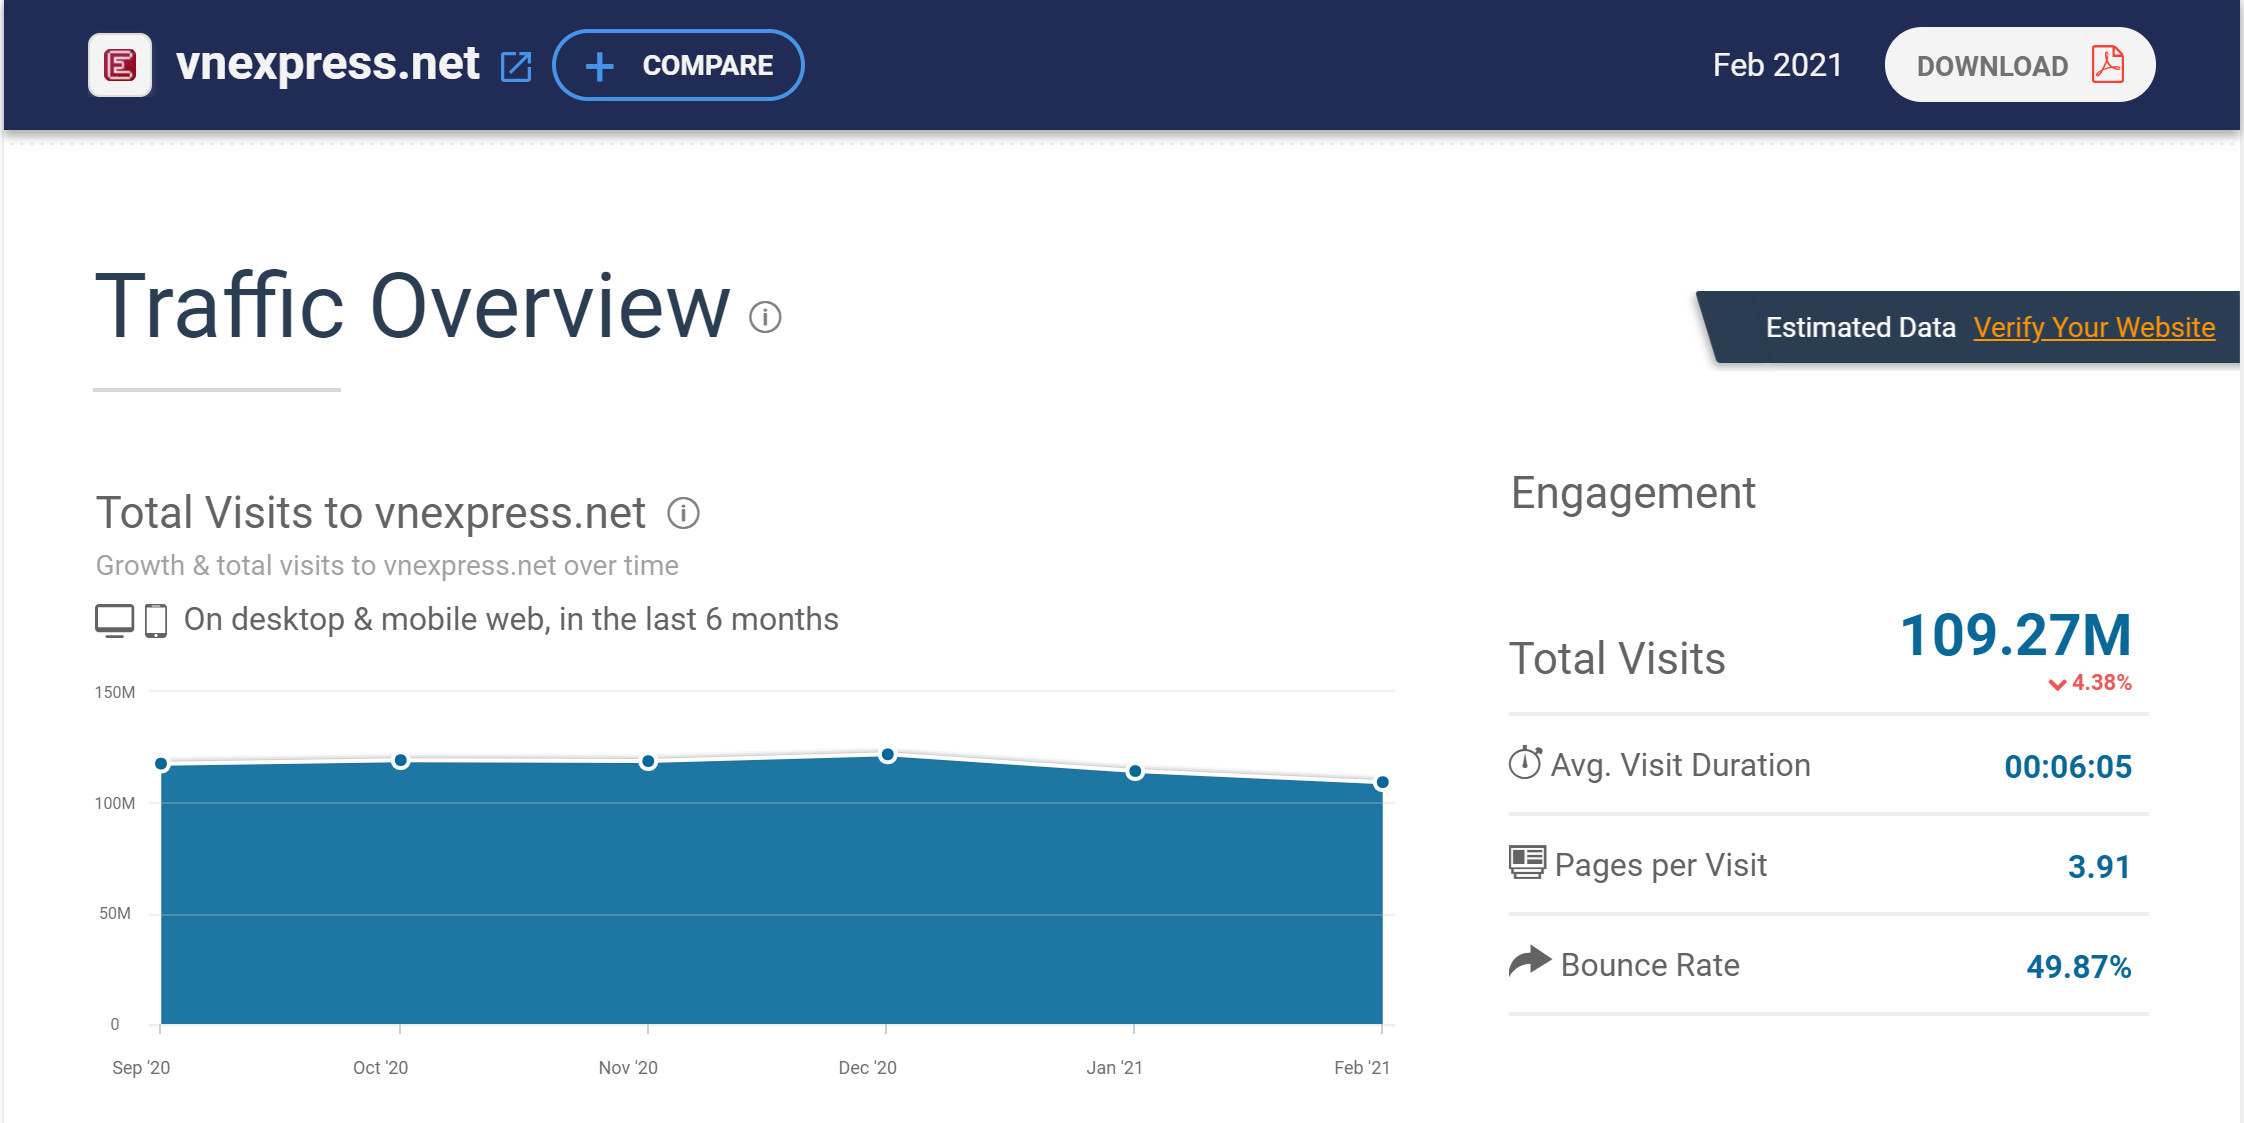The image size is (2244, 1123).
Task: Click the Oct '20 x-axis label
Action: 380,1068
